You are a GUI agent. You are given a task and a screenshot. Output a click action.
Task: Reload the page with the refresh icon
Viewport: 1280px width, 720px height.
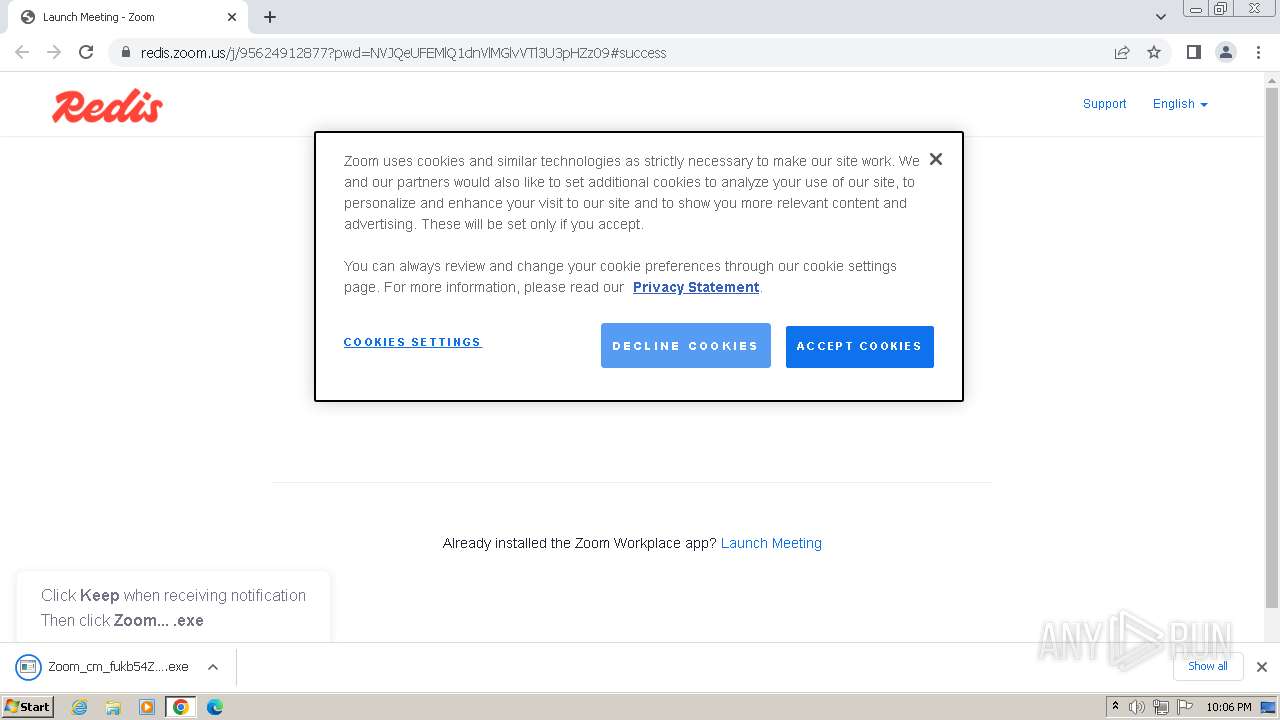(x=86, y=52)
